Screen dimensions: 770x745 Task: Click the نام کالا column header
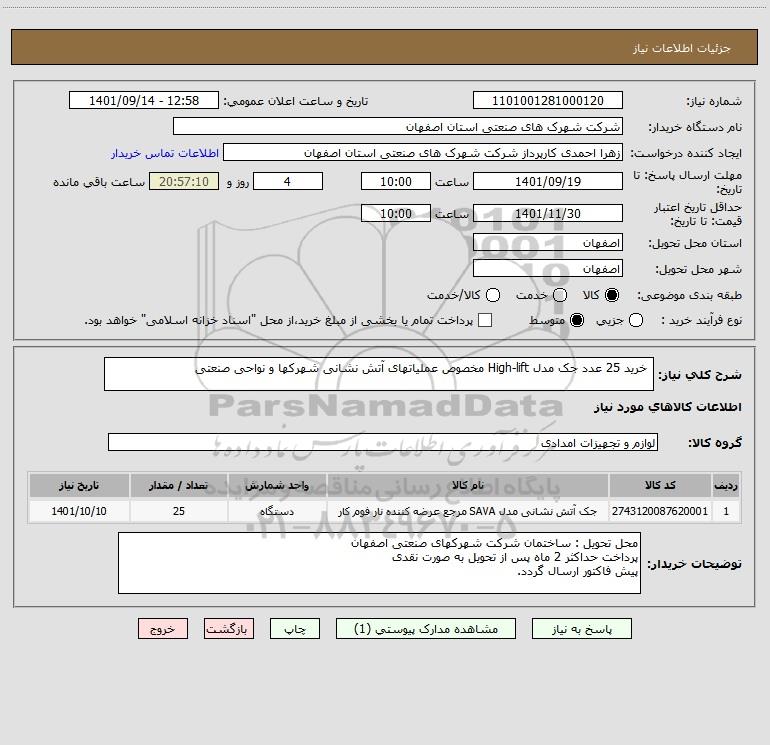(x=468, y=485)
